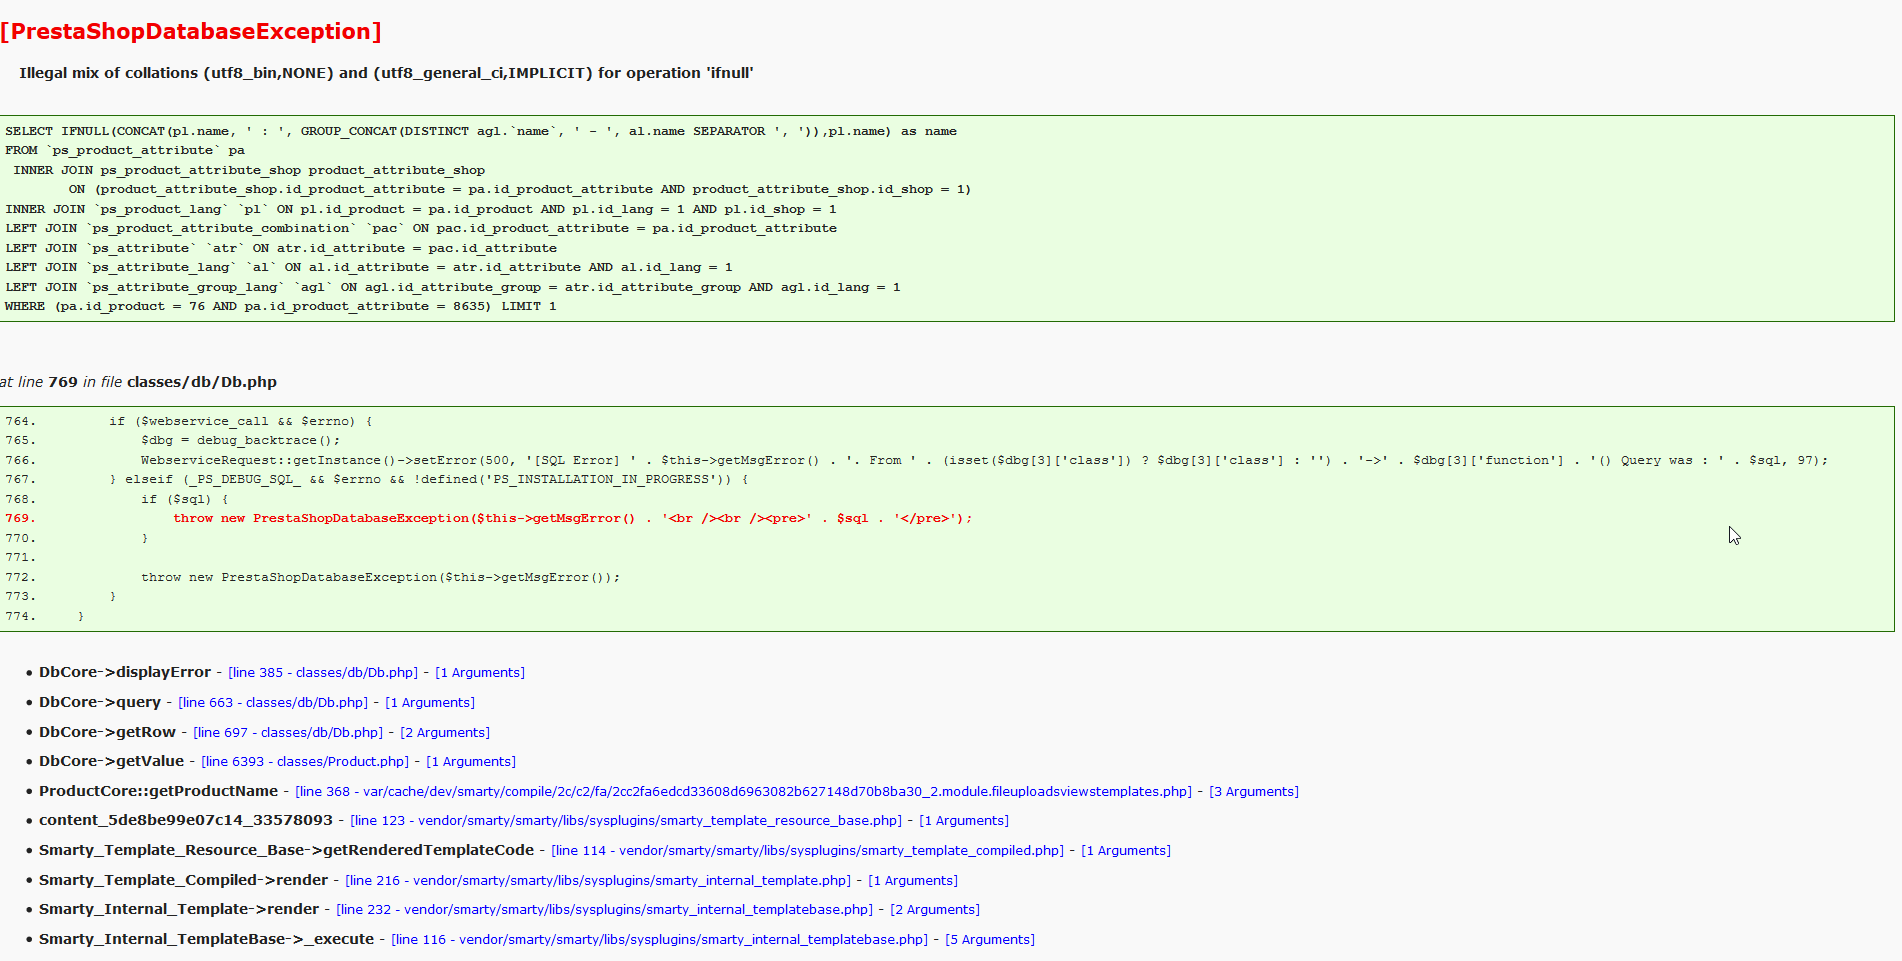The height and width of the screenshot is (961, 1902).
Task: Click the 'Smarty_Template_Compiled->render' function name
Action: tap(184, 881)
